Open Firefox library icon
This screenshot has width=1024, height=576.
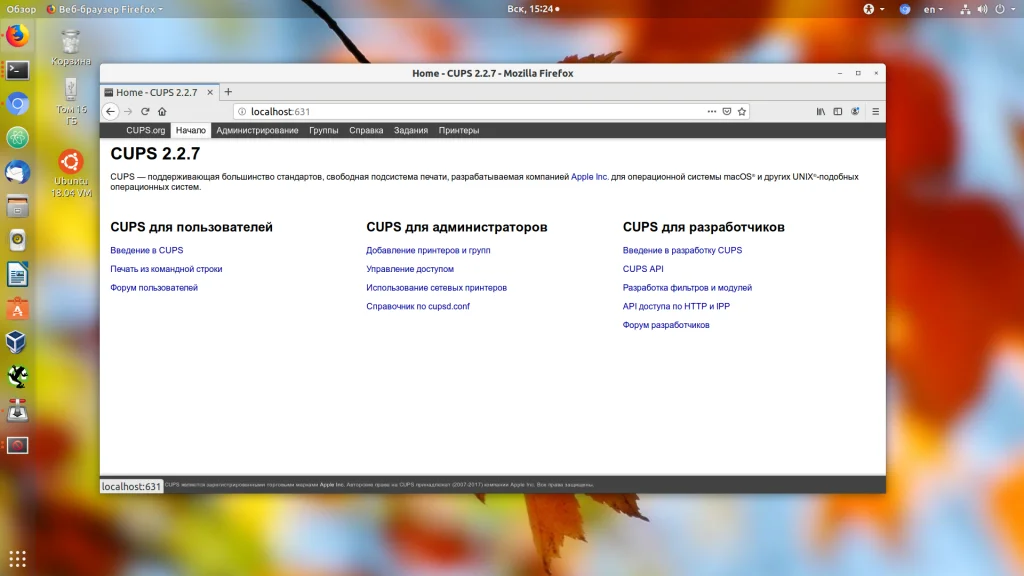(821, 112)
